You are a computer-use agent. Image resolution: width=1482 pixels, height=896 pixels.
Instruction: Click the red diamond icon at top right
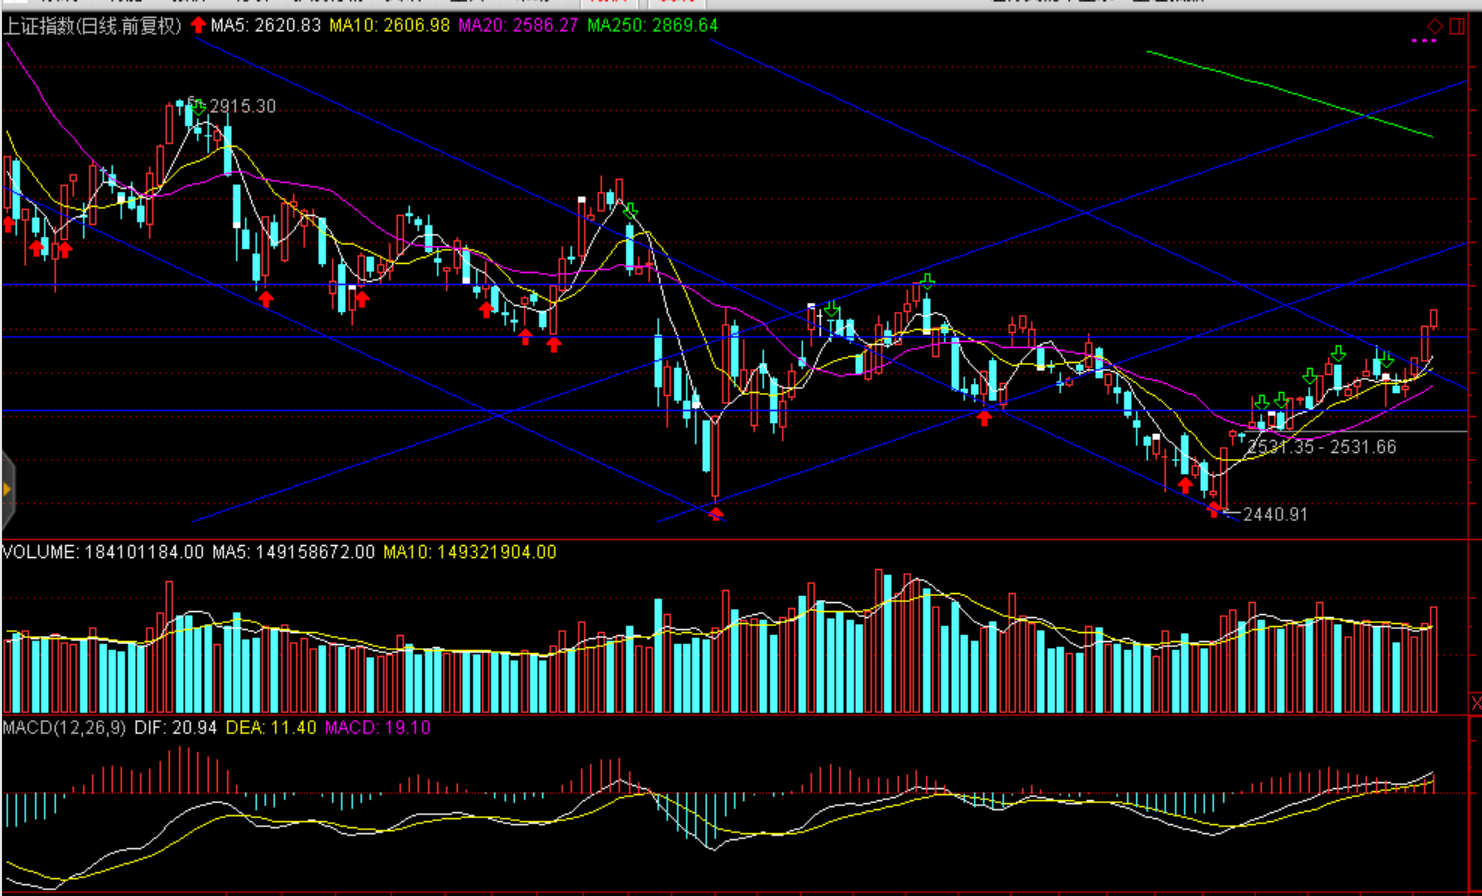point(1435,26)
